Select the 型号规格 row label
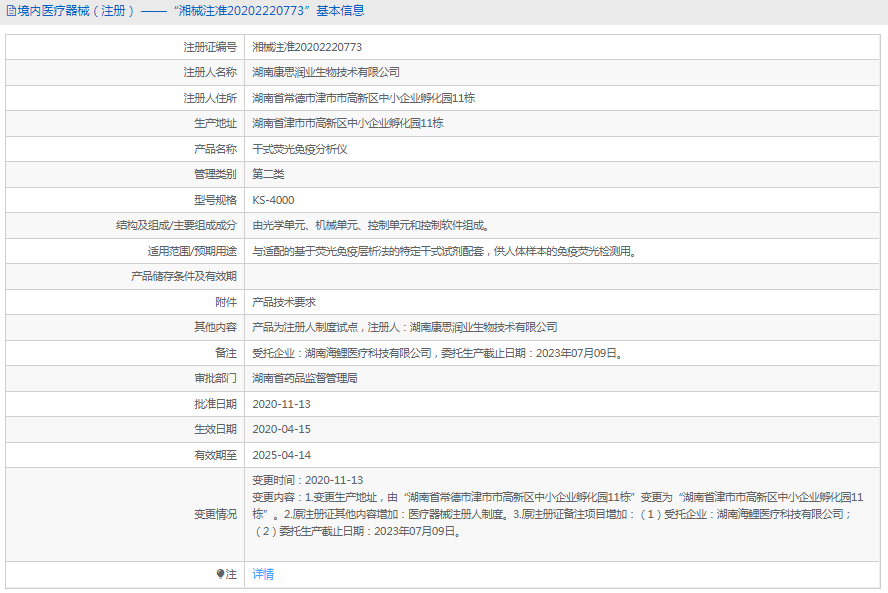The image size is (888, 593). [x=215, y=200]
